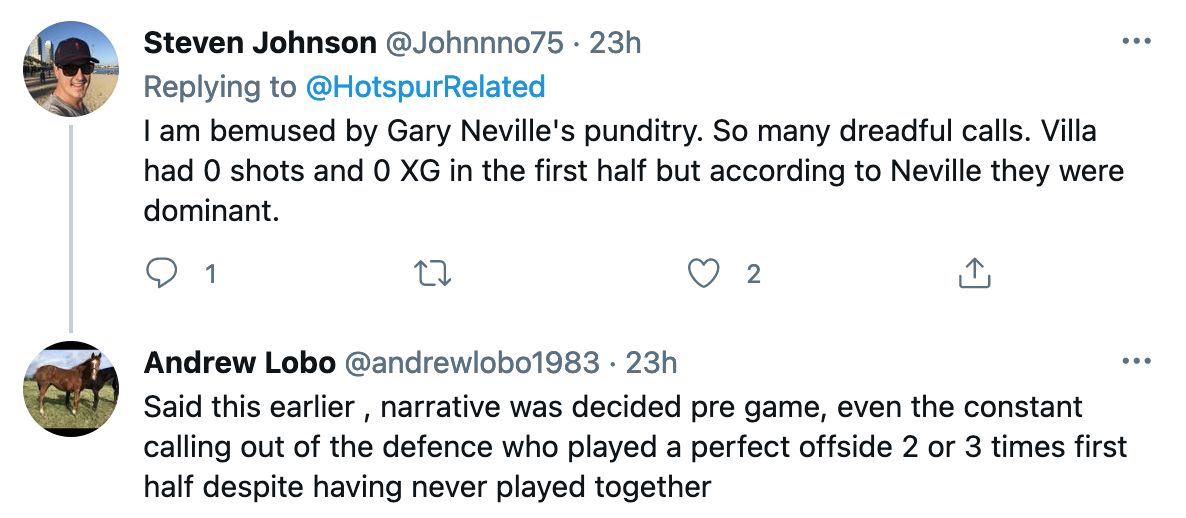Click the reply count 1
The width and height of the screenshot is (1186, 518).
tap(210, 273)
